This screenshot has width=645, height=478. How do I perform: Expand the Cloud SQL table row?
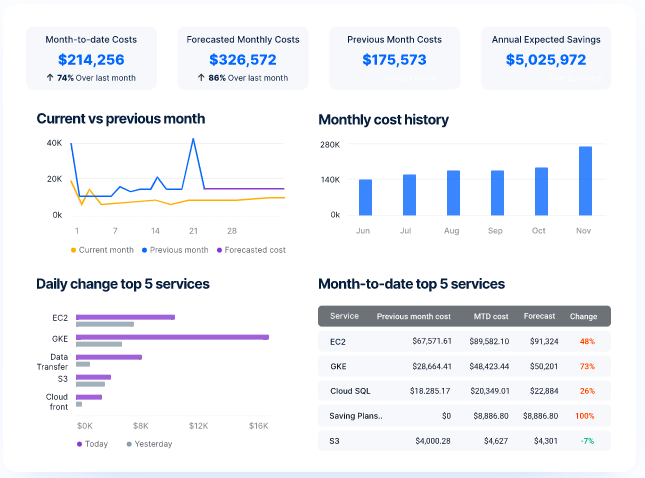(x=463, y=391)
